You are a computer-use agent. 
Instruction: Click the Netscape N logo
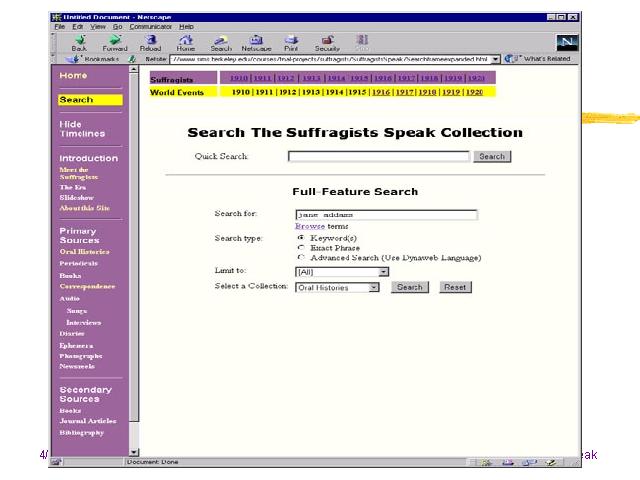coord(567,42)
